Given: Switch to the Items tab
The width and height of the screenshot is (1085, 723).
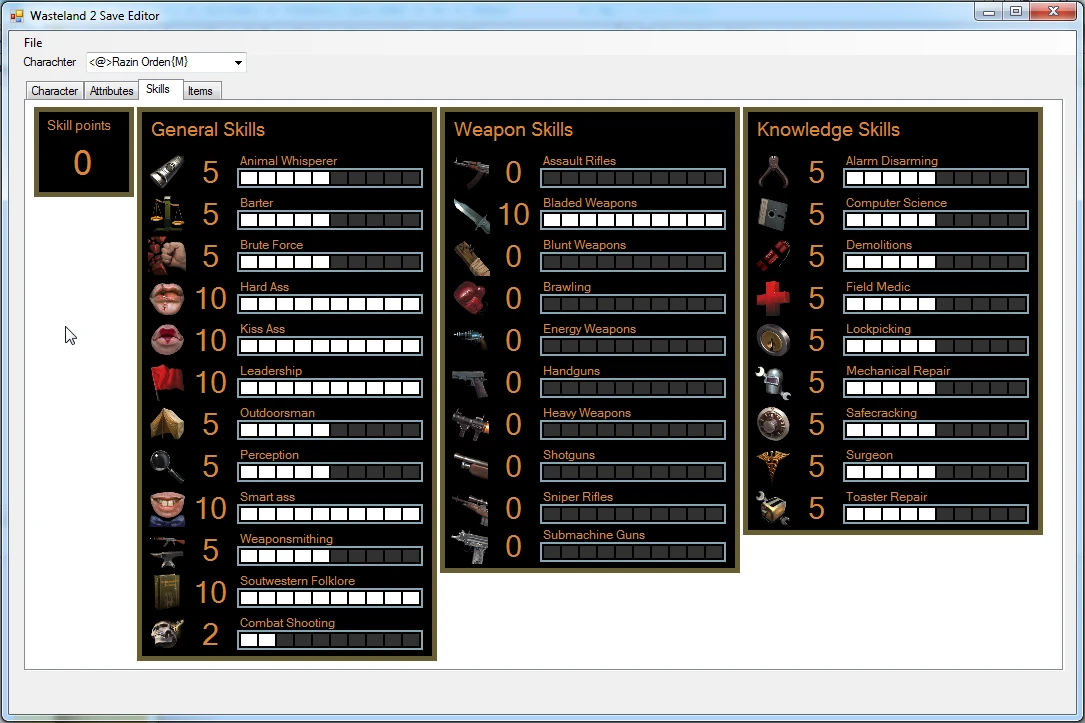Looking at the screenshot, I should coord(200,91).
